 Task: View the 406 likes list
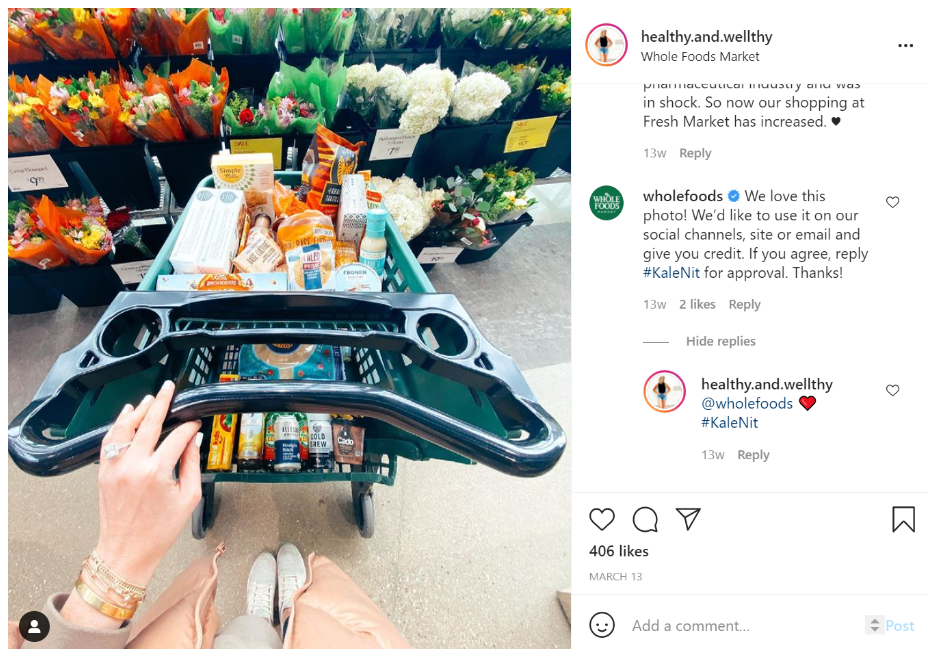(x=619, y=551)
